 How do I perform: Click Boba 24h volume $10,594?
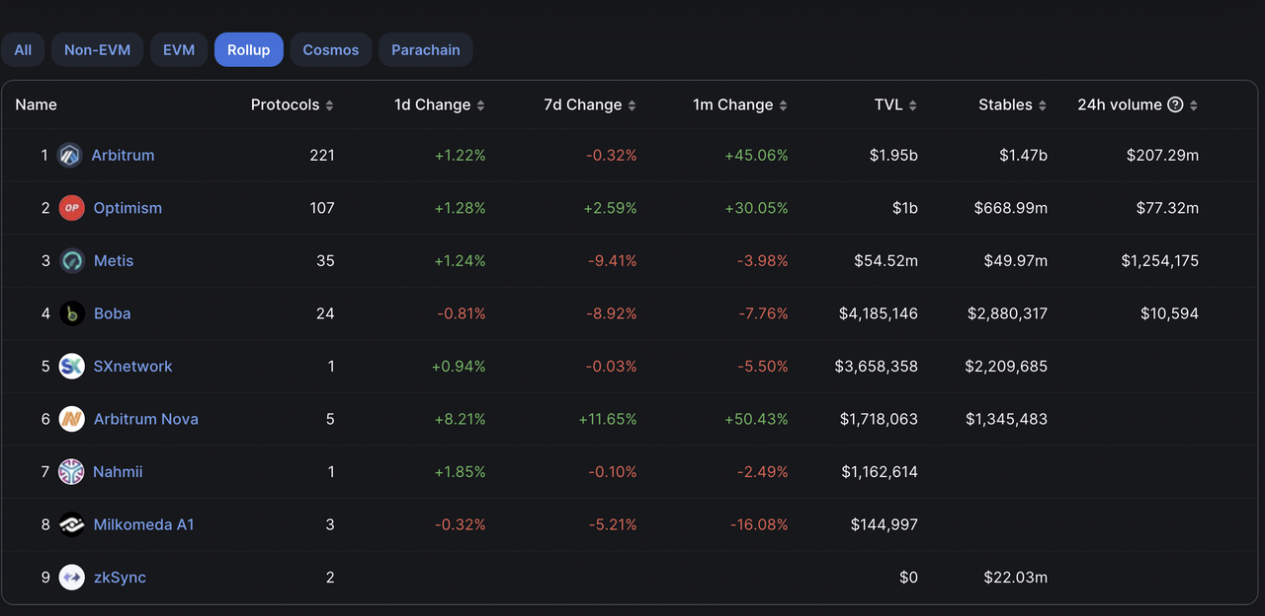click(1170, 314)
